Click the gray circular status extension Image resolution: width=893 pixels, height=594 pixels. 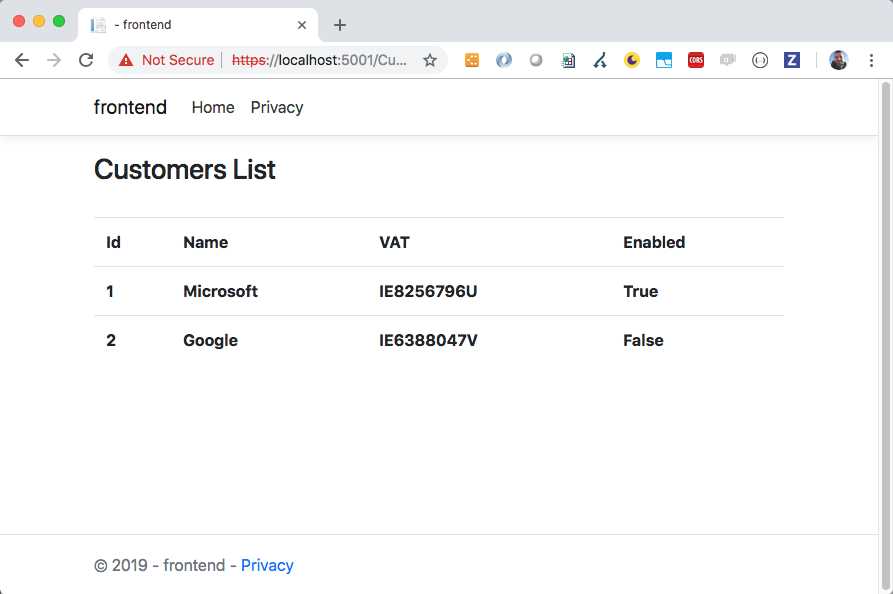[x=760, y=60]
